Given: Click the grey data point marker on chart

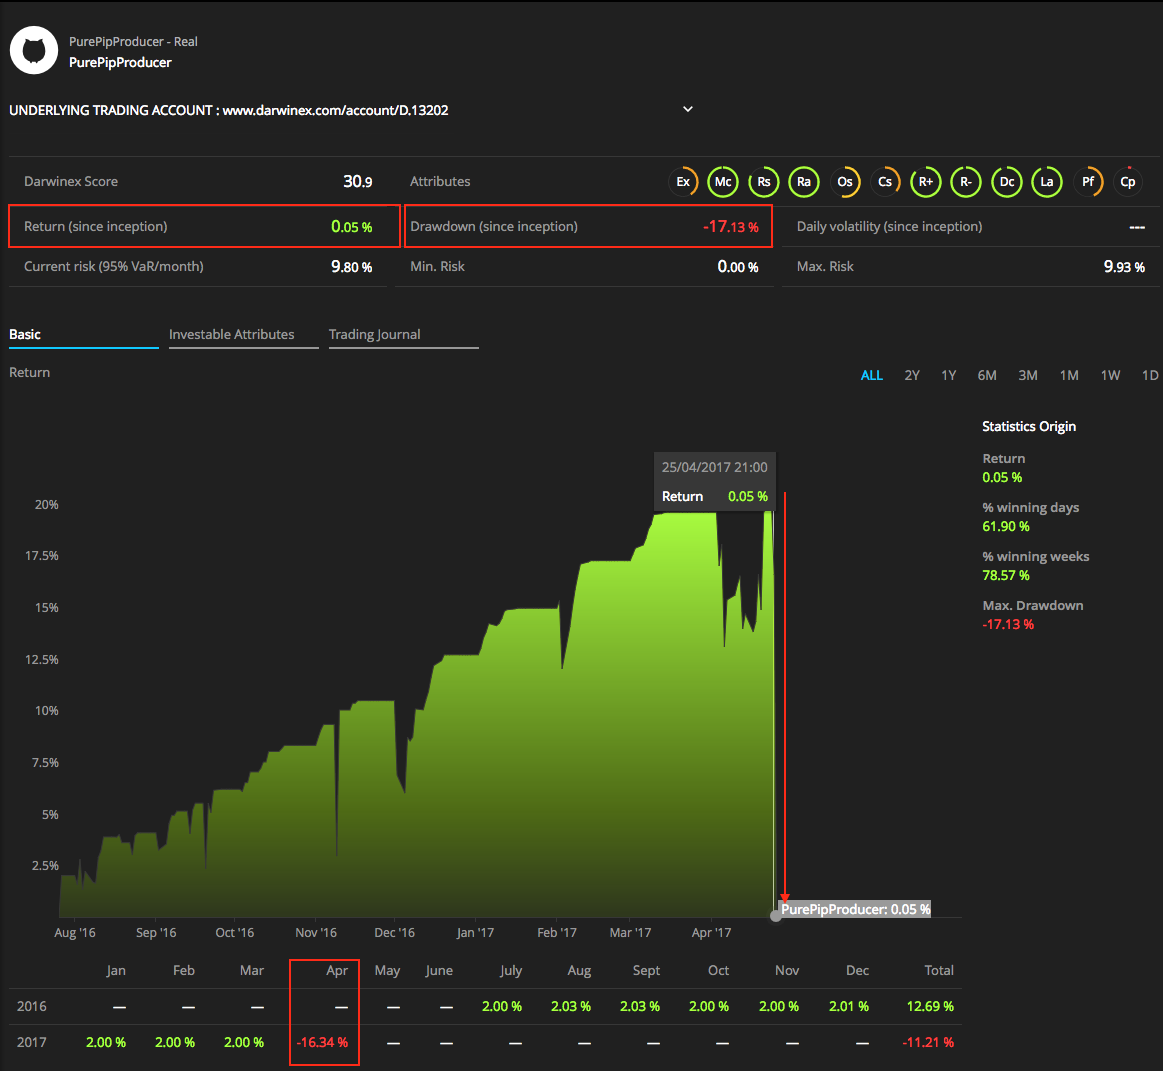Looking at the screenshot, I should pos(776,915).
